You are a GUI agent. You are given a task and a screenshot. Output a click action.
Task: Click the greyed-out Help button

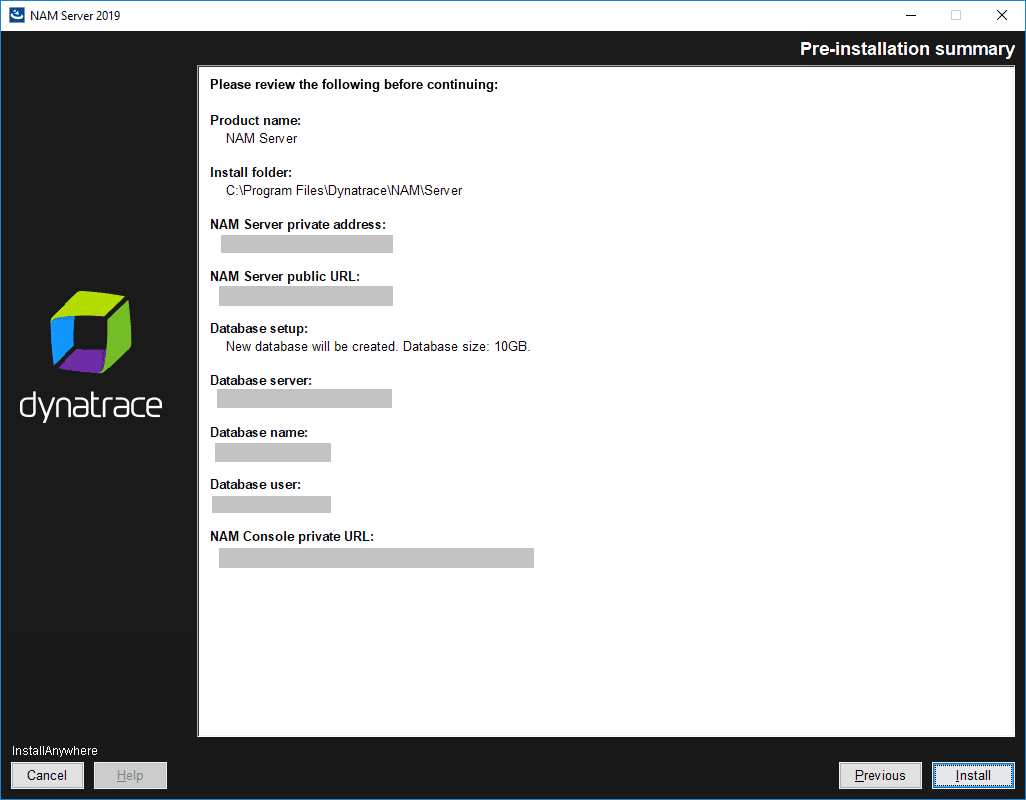(130, 775)
